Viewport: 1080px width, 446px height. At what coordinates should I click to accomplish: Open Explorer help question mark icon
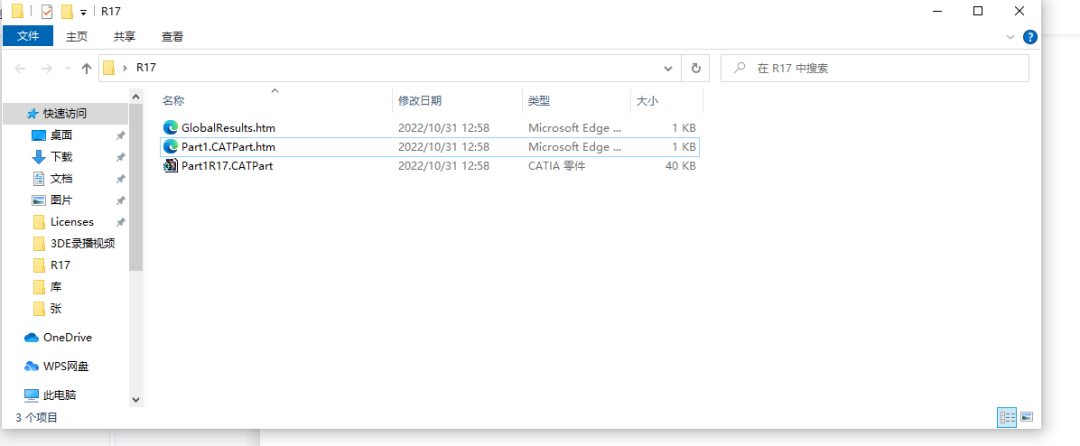click(1030, 36)
